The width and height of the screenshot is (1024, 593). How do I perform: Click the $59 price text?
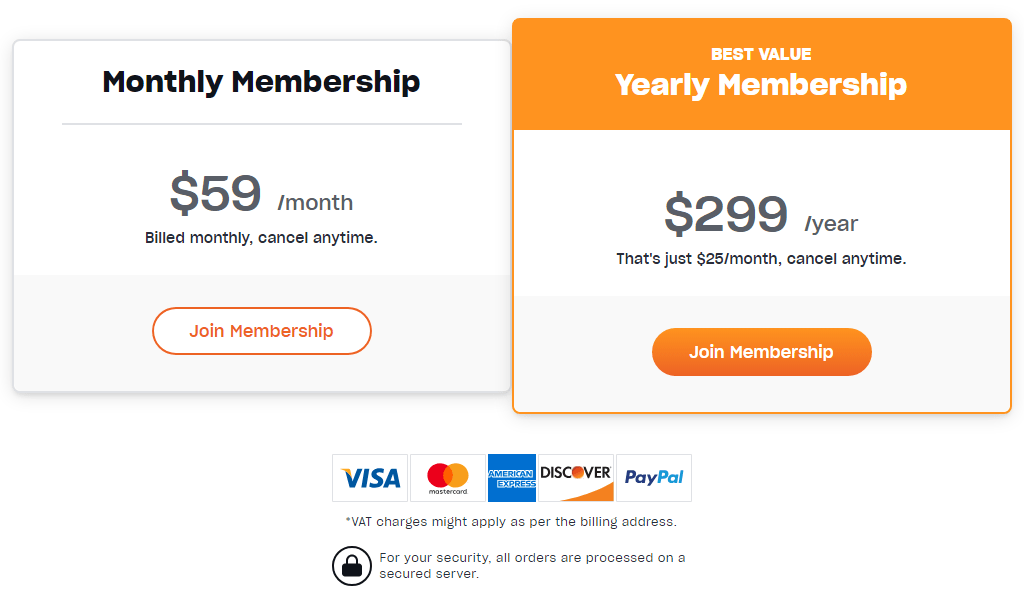pos(216,194)
